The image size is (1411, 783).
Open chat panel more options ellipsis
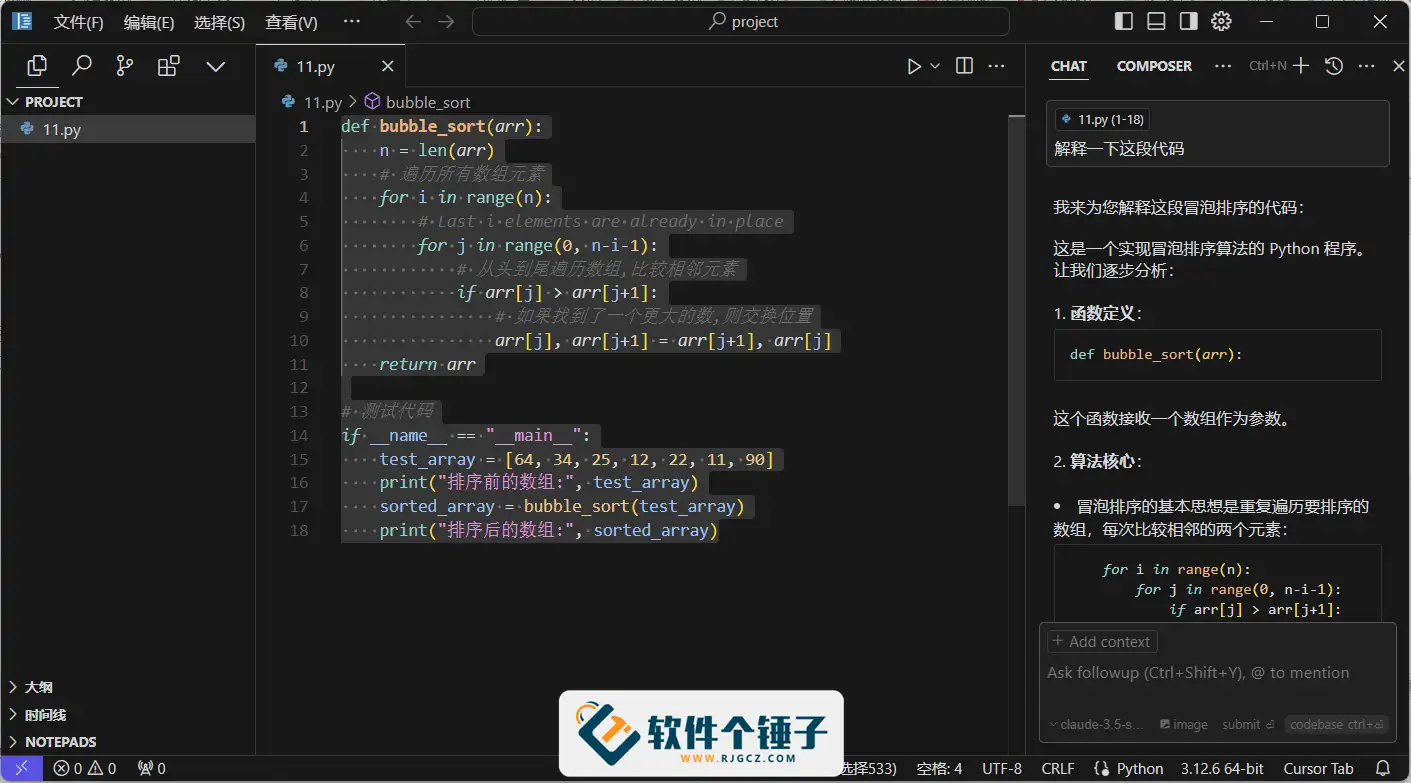point(1367,66)
